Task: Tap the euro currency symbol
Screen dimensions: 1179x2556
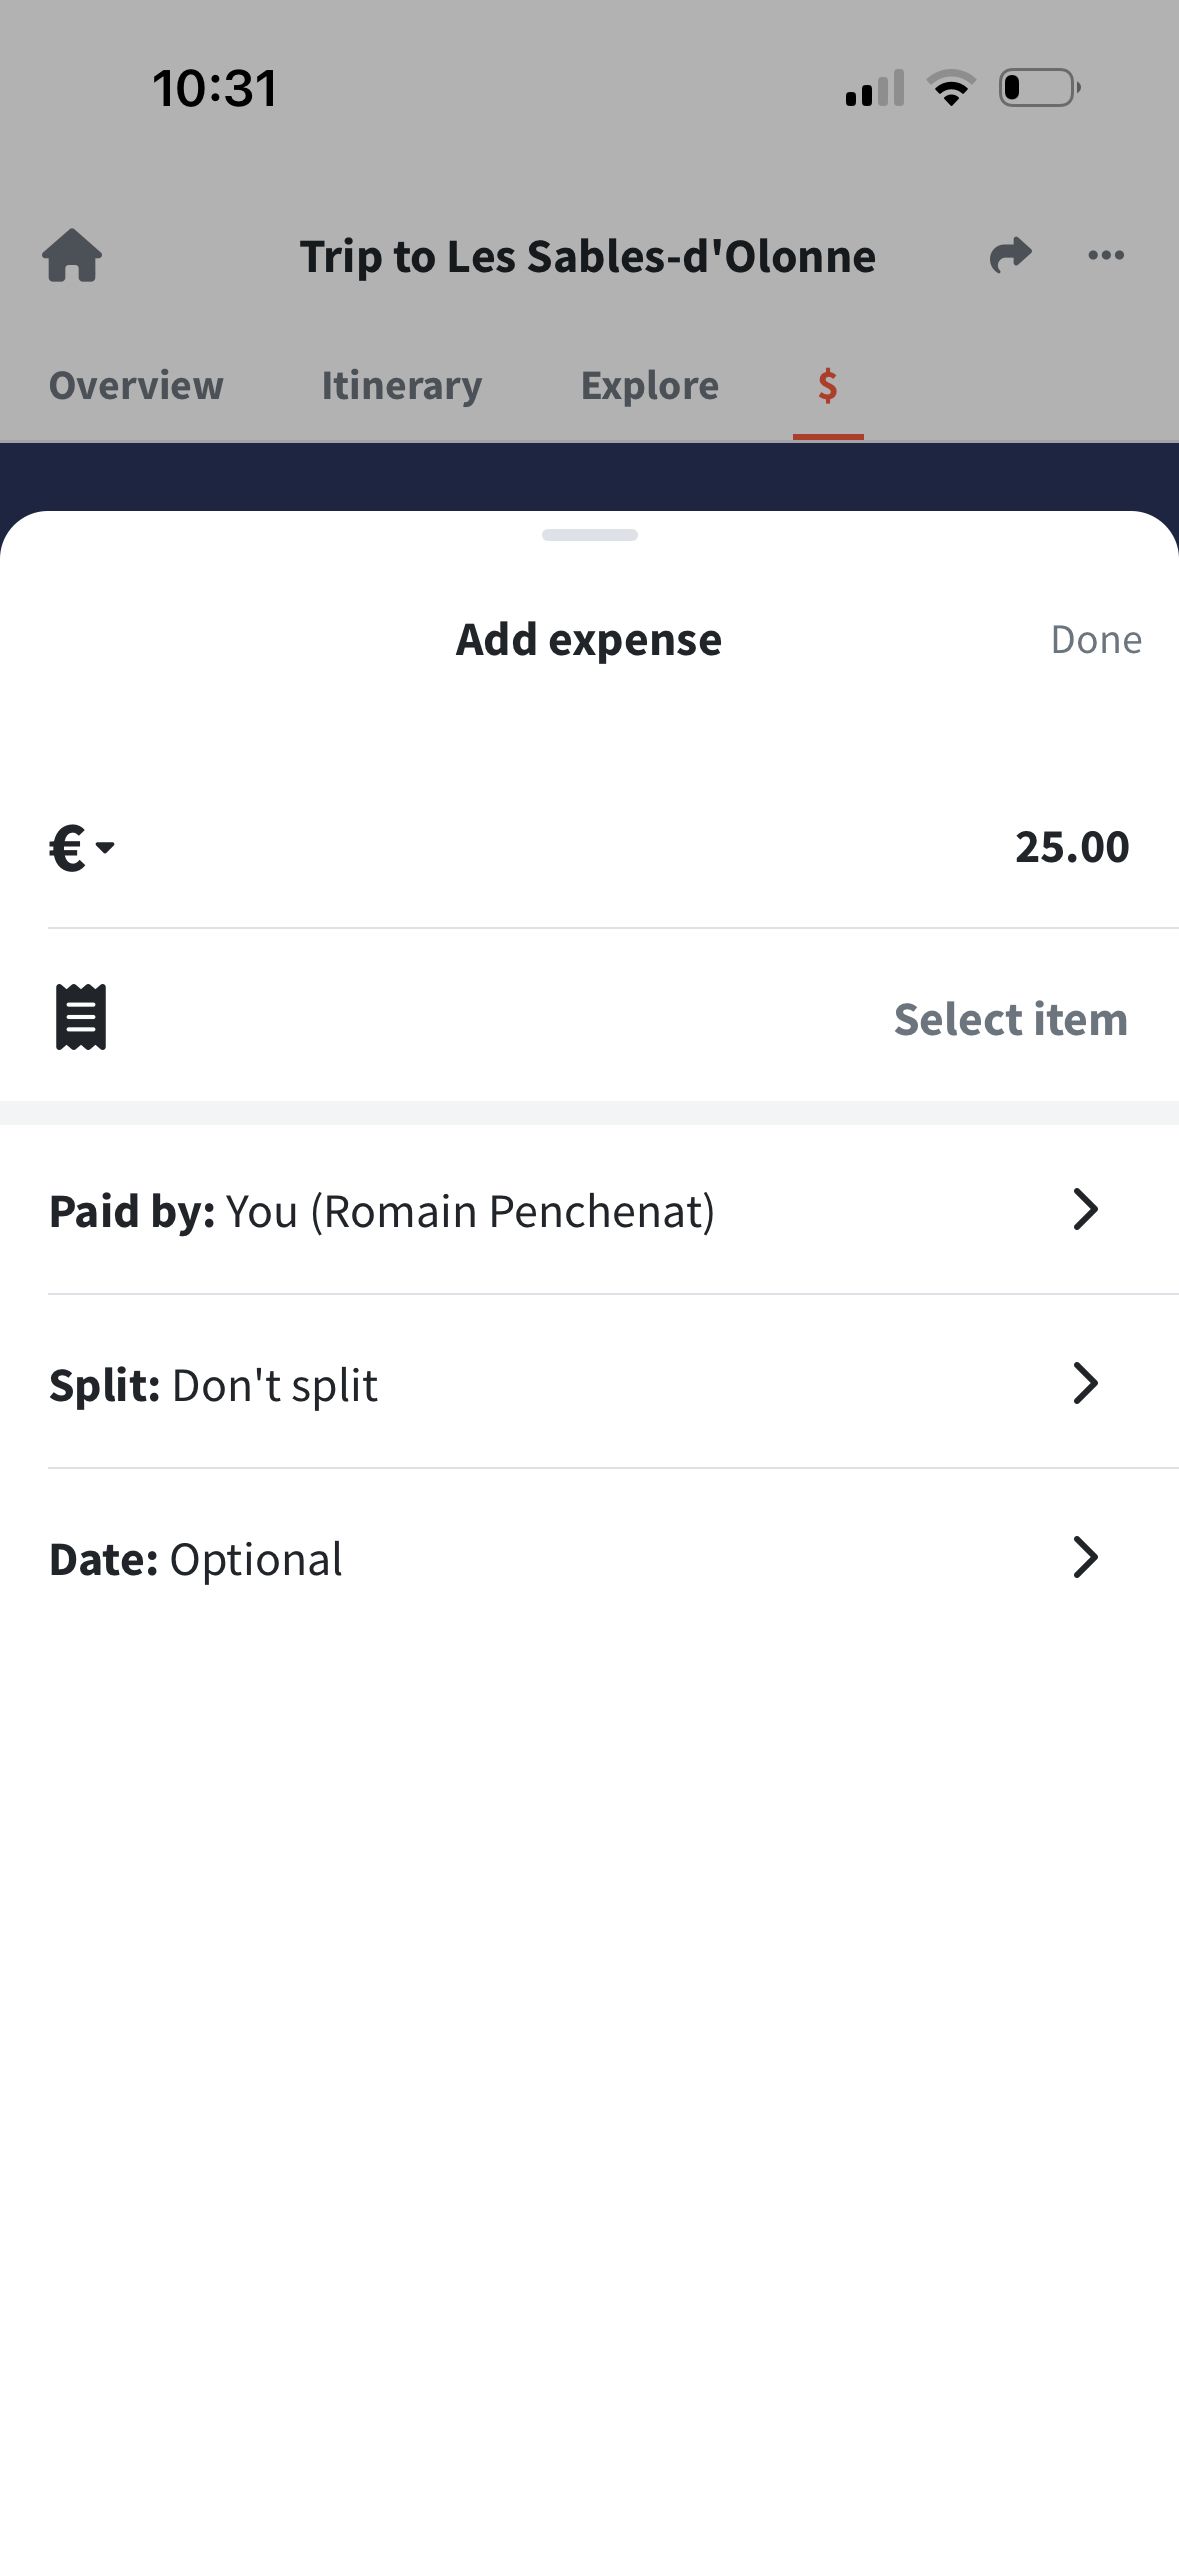Action: point(67,849)
